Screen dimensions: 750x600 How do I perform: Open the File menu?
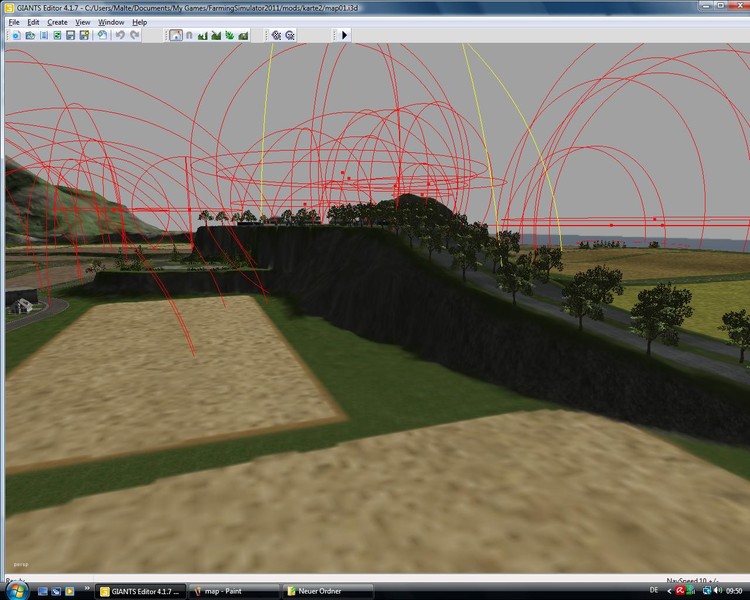click(14, 22)
